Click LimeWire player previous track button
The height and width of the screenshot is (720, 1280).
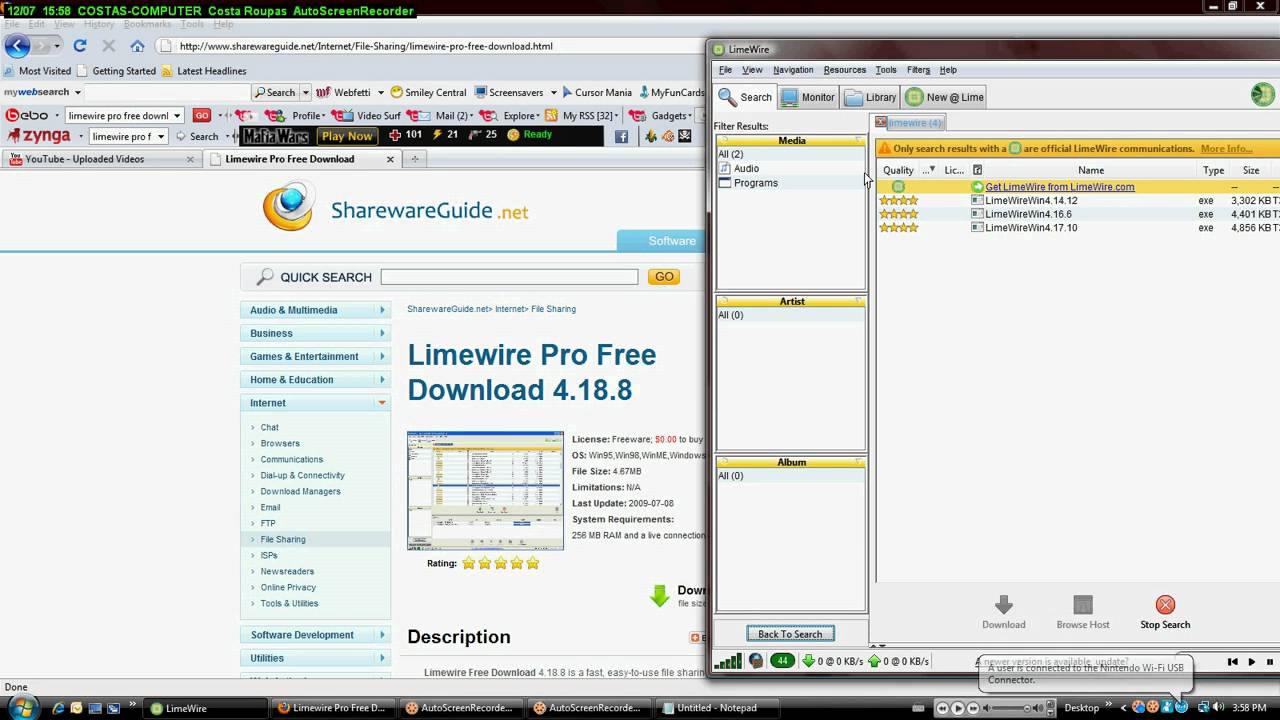(1232, 661)
